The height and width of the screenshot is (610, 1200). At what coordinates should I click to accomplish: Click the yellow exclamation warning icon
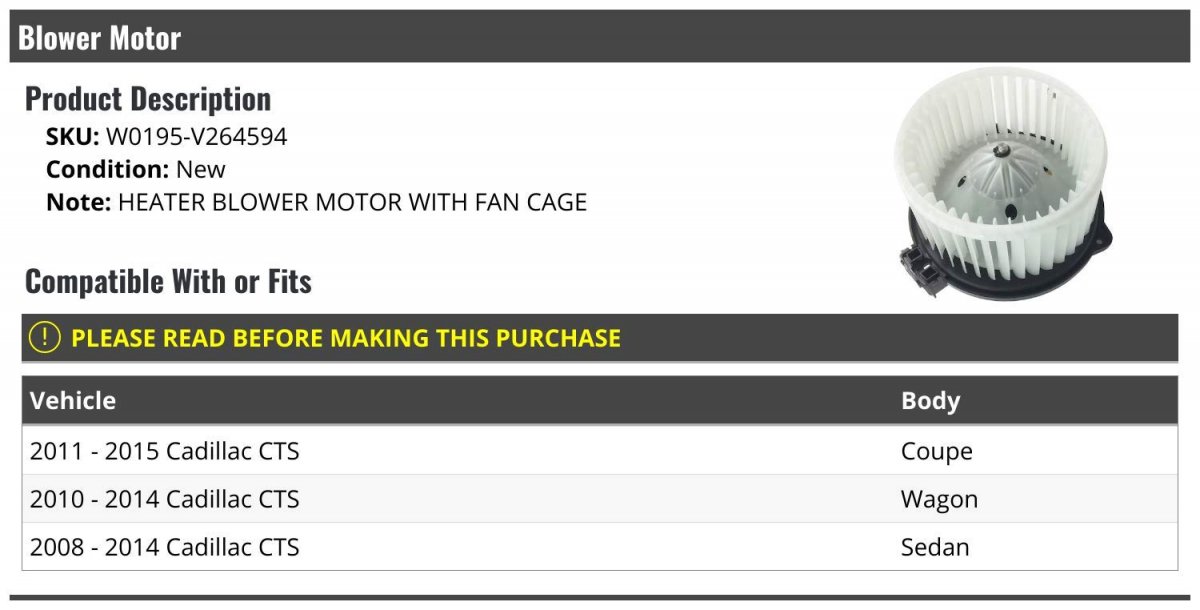click(x=45, y=337)
